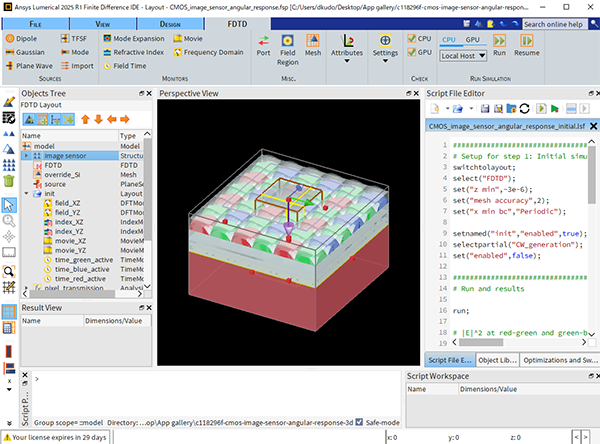Add a Mode Expansion monitor
Screen dimensions: 600x444
coord(134,39)
